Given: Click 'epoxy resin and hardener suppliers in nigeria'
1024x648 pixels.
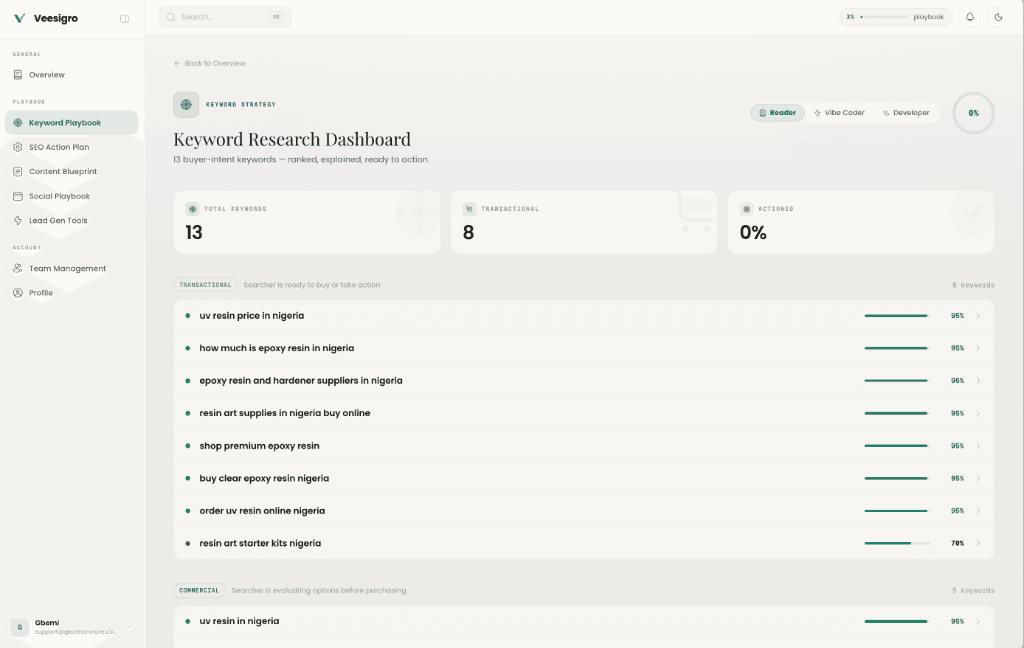Looking at the screenshot, I should [x=300, y=381].
